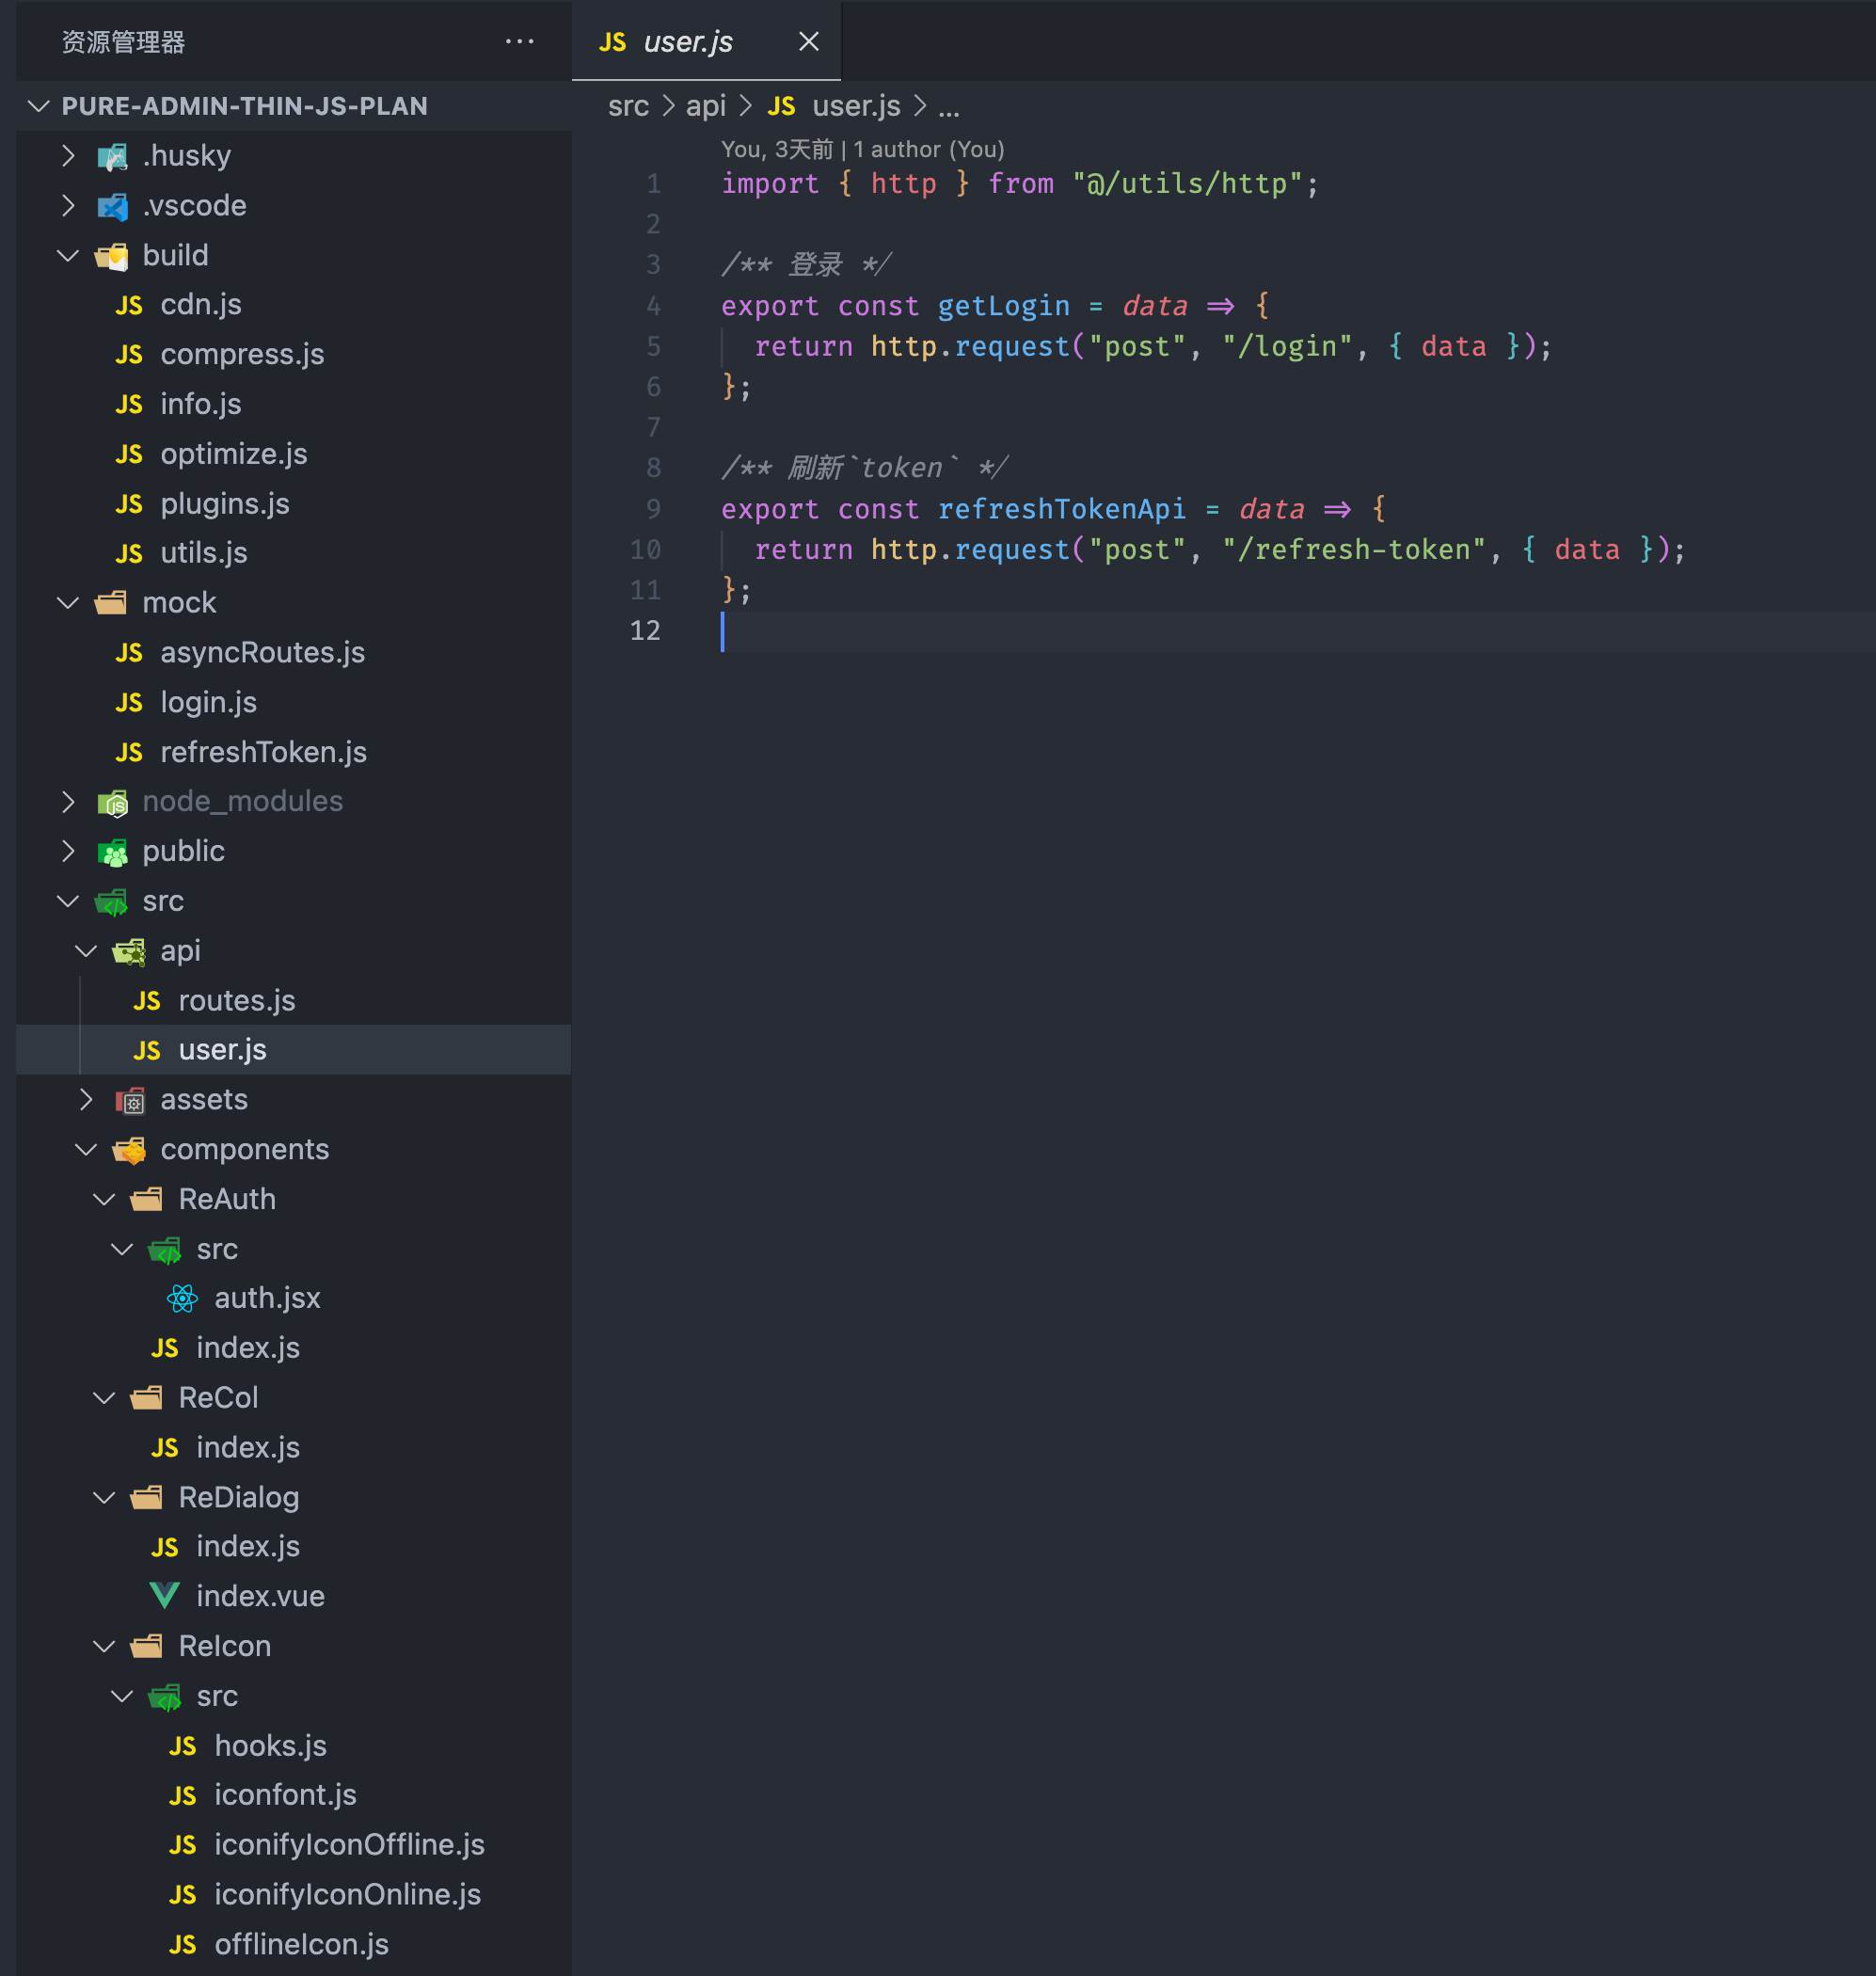Collapse the PURE-ADMIN-THIN-JS-PLAN project section
The height and width of the screenshot is (1976, 1876).
pos(39,106)
